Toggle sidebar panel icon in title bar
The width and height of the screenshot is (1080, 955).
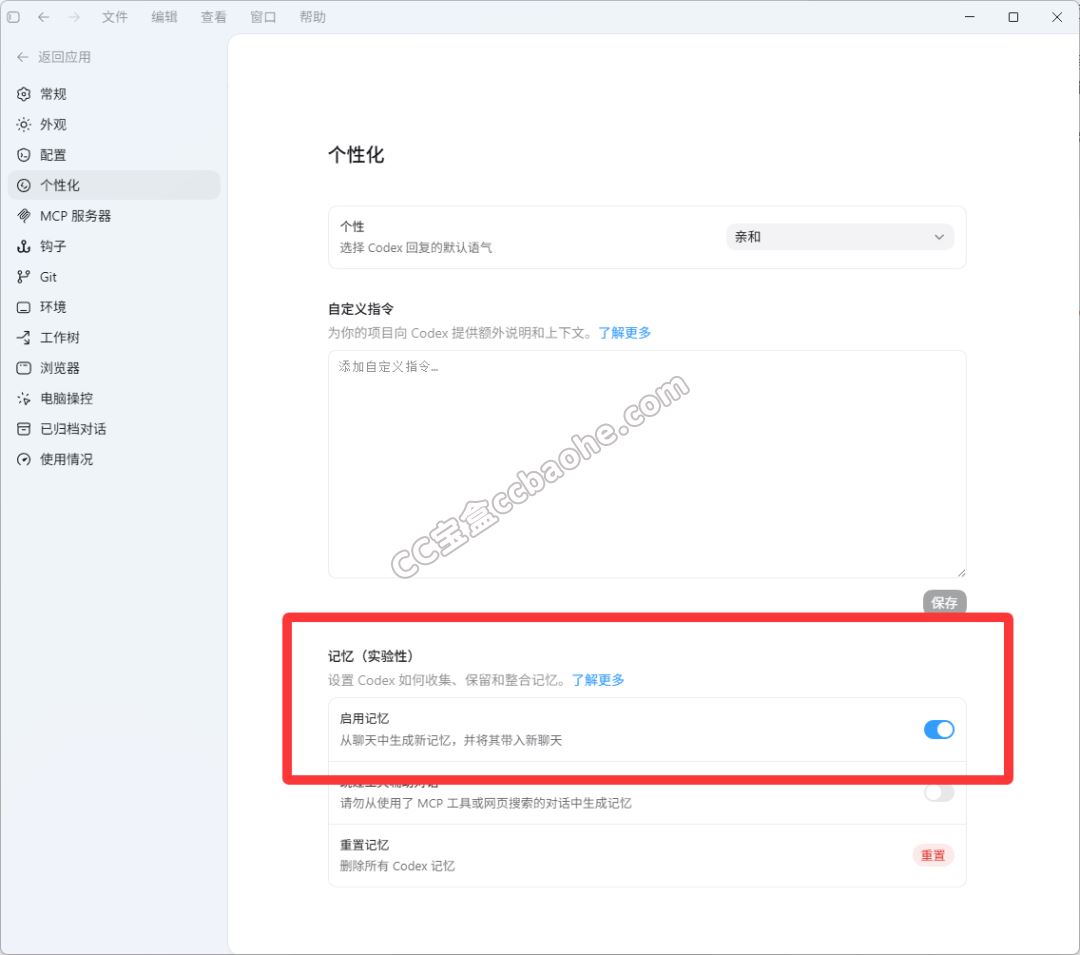coord(13,17)
